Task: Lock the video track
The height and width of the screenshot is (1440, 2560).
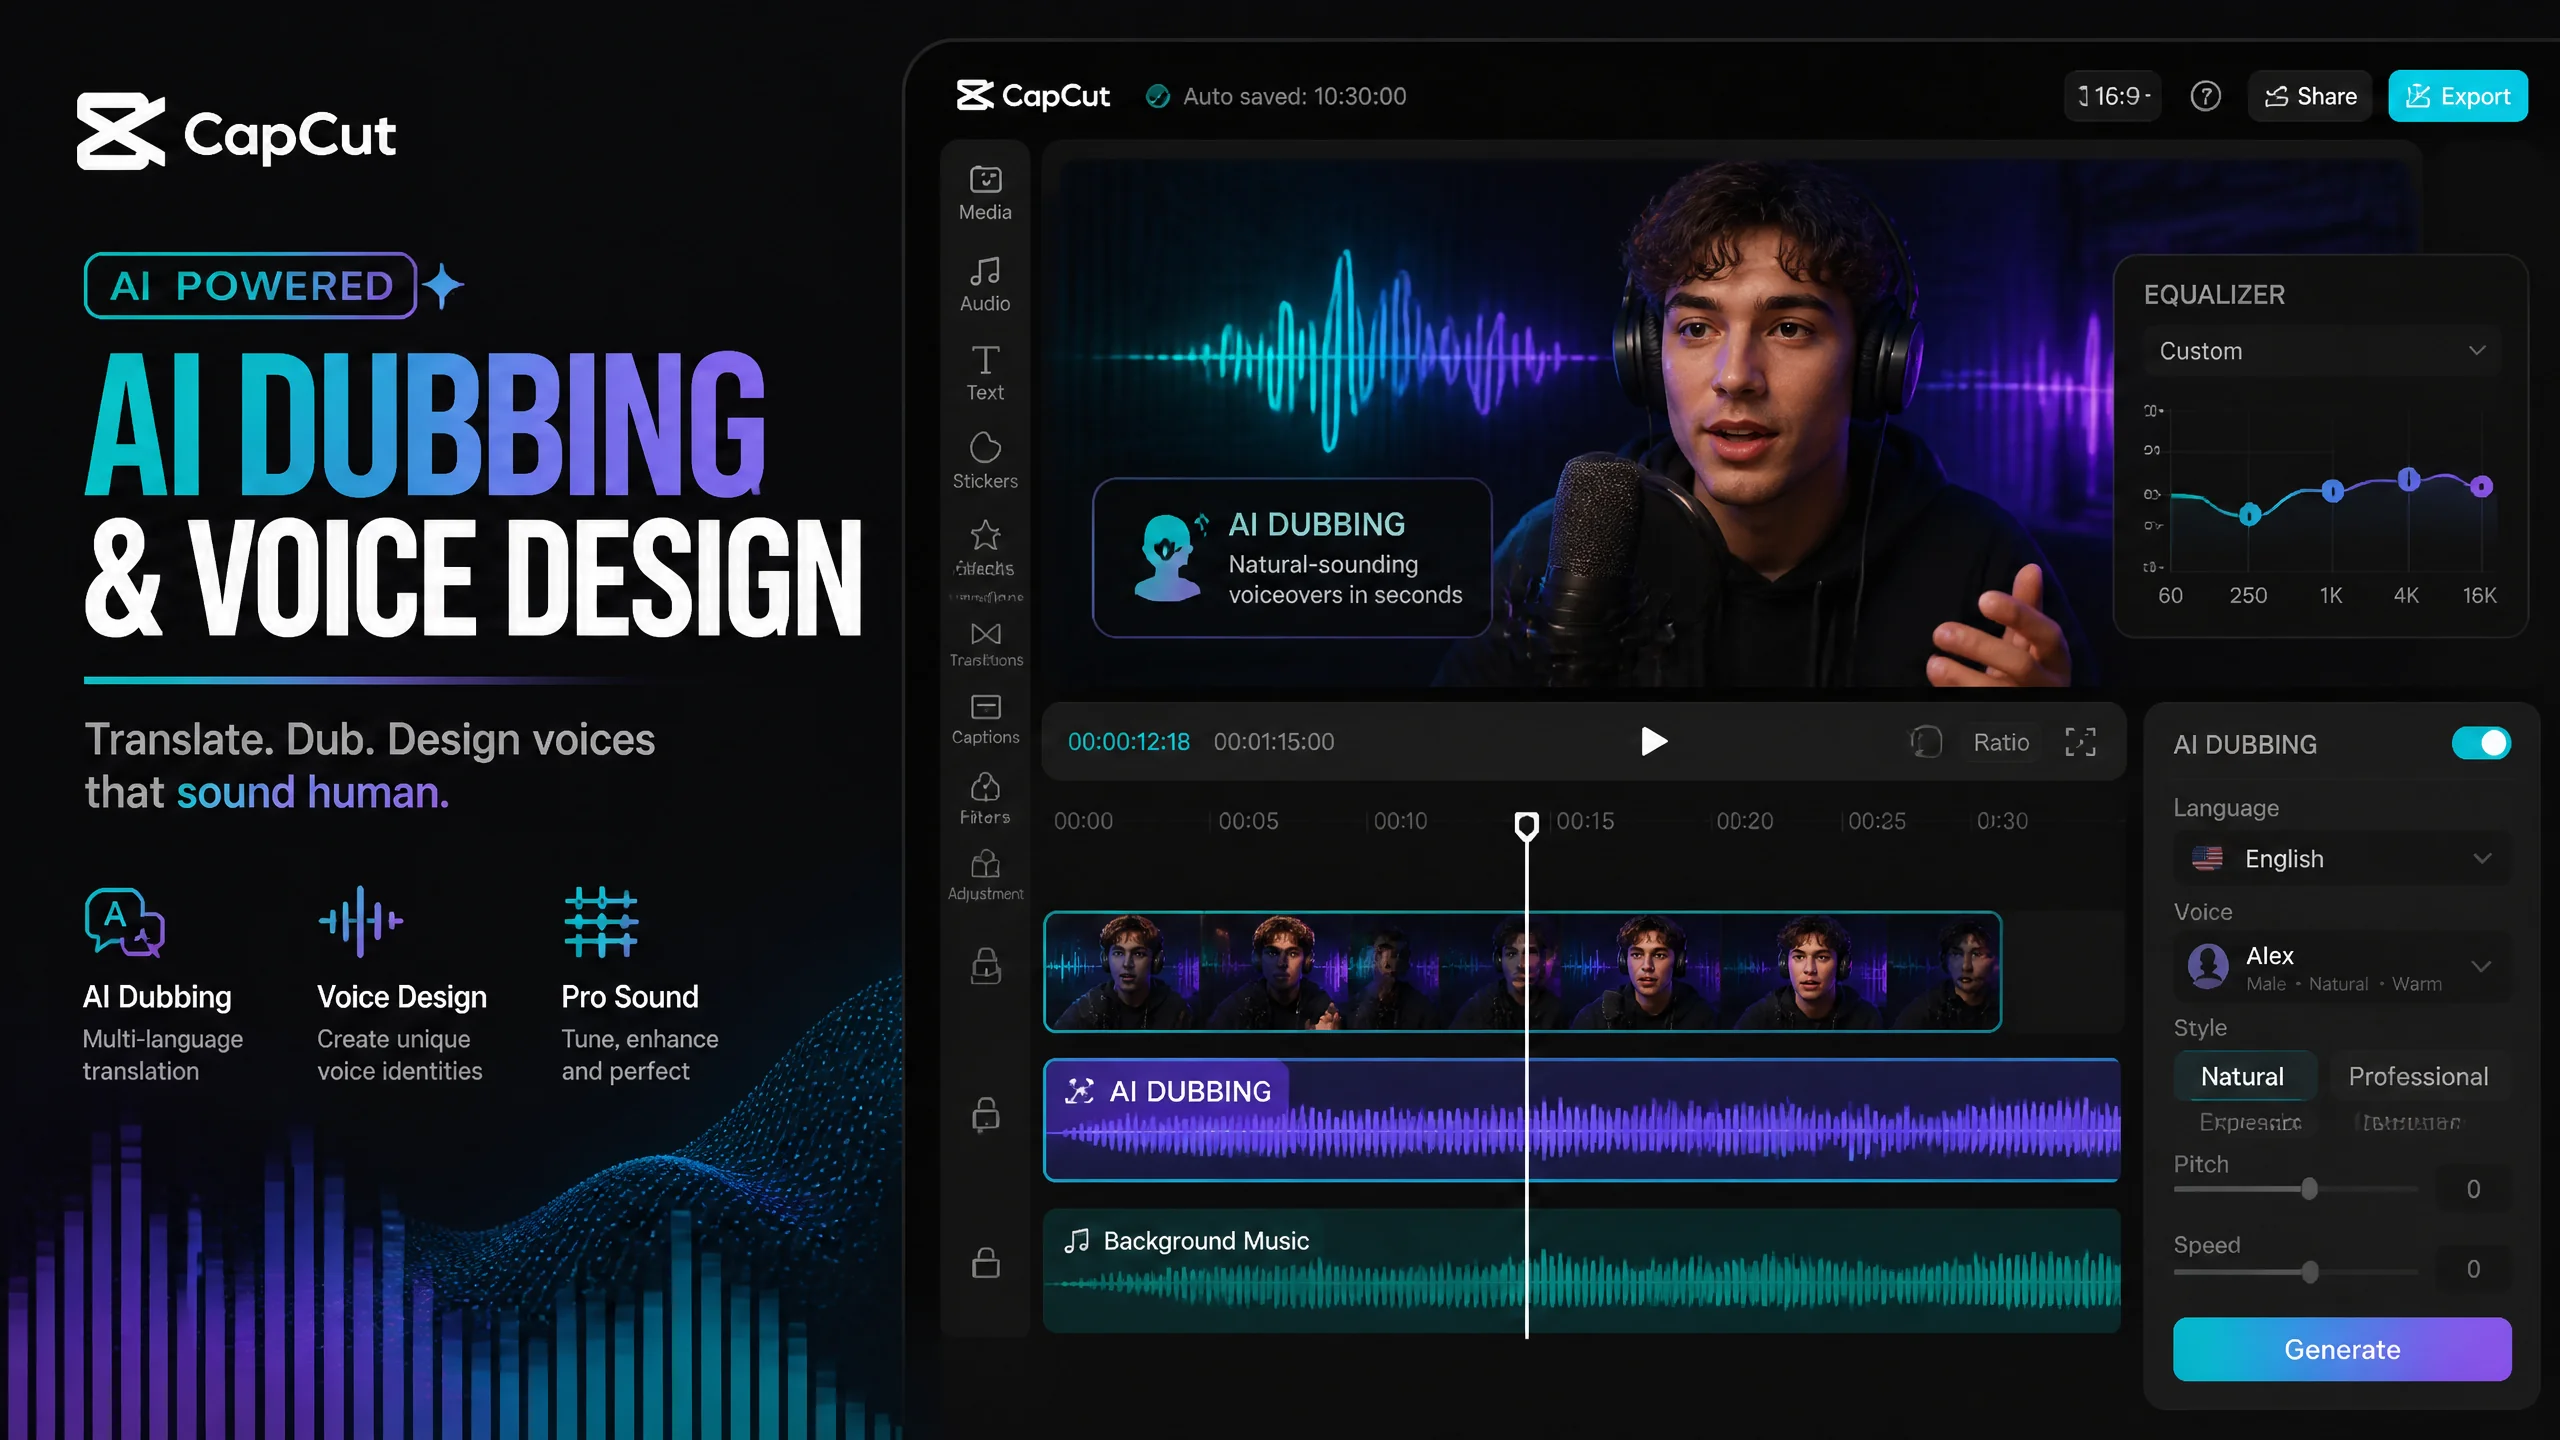Action: (986, 967)
